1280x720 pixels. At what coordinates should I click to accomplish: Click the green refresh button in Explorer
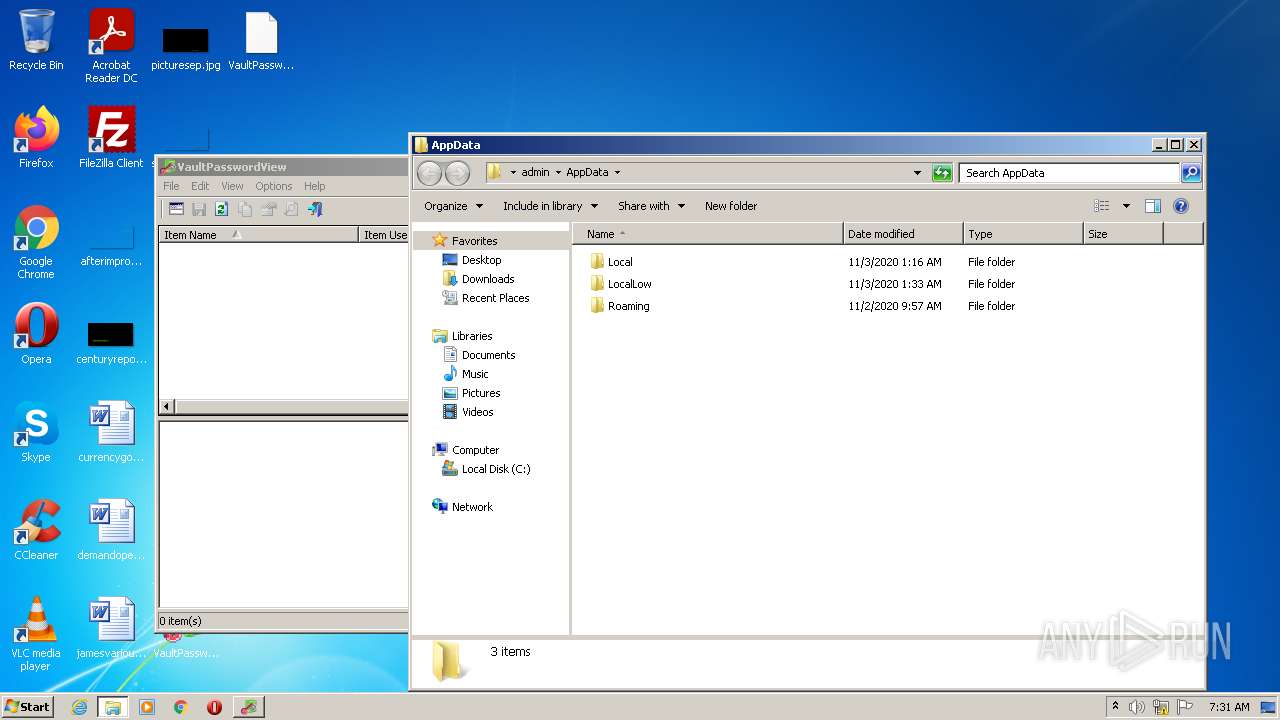point(942,173)
